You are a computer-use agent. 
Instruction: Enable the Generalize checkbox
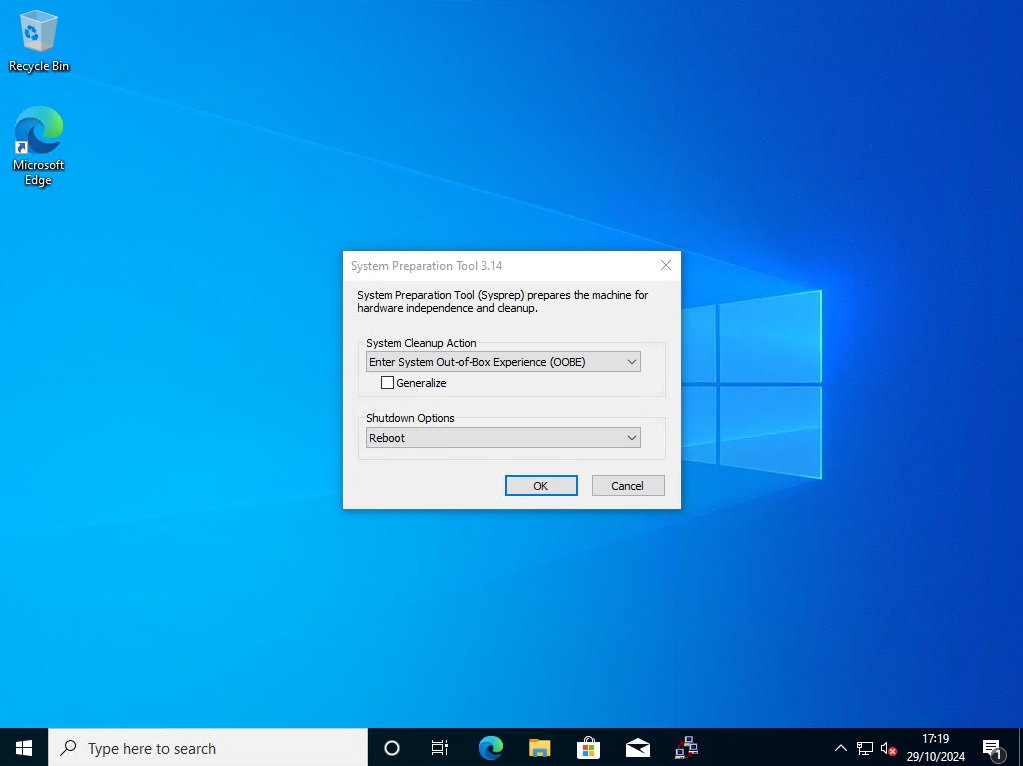[387, 382]
